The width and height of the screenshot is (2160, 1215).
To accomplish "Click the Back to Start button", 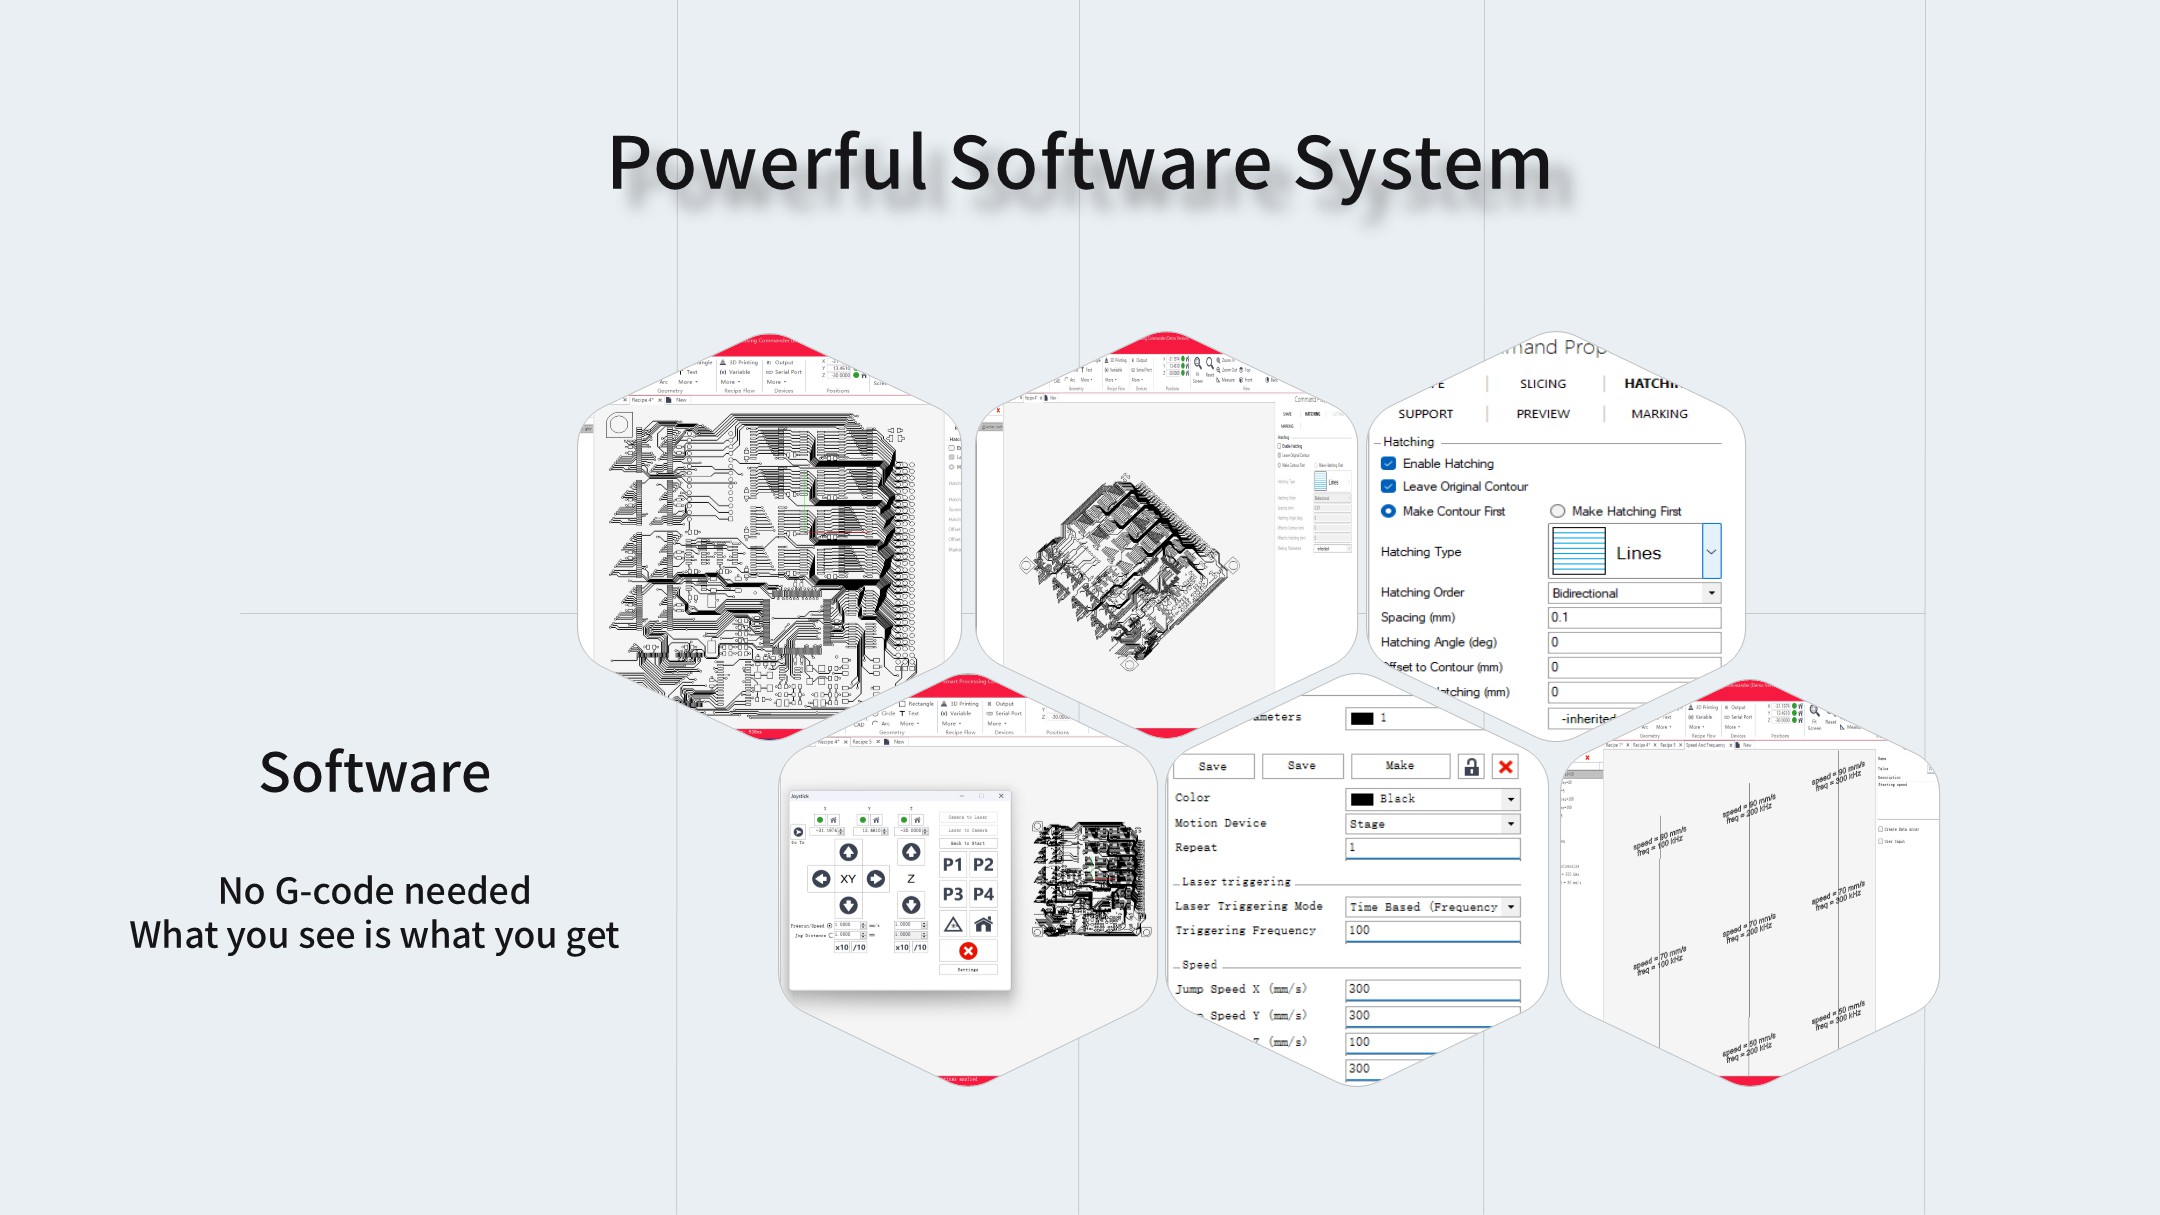I will (968, 843).
